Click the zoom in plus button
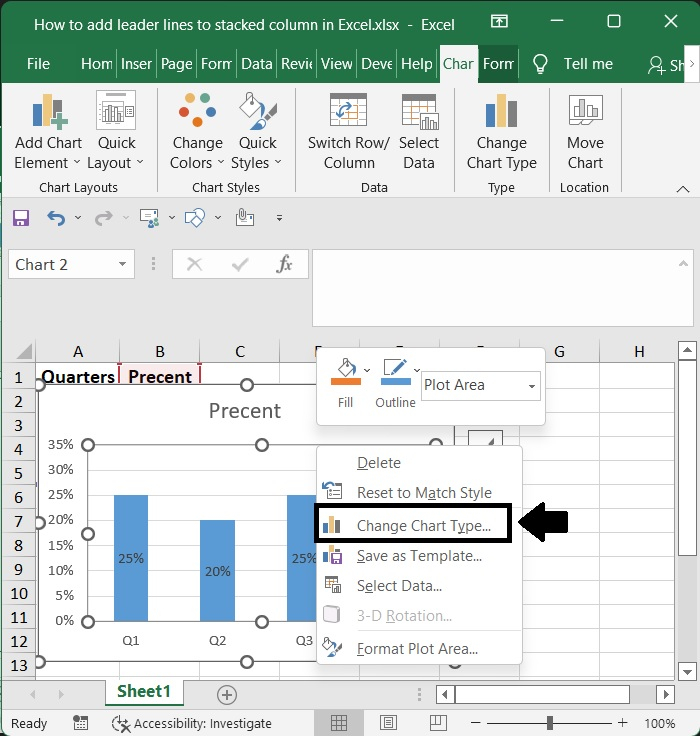This screenshot has height=736, width=700. click(623, 723)
